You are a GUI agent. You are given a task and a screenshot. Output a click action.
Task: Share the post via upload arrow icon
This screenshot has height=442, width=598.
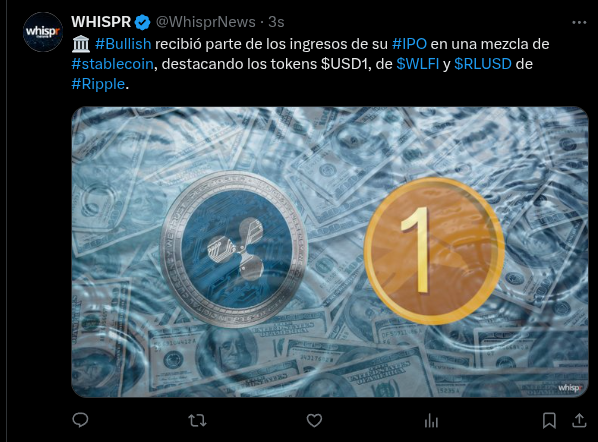pos(579,420)
